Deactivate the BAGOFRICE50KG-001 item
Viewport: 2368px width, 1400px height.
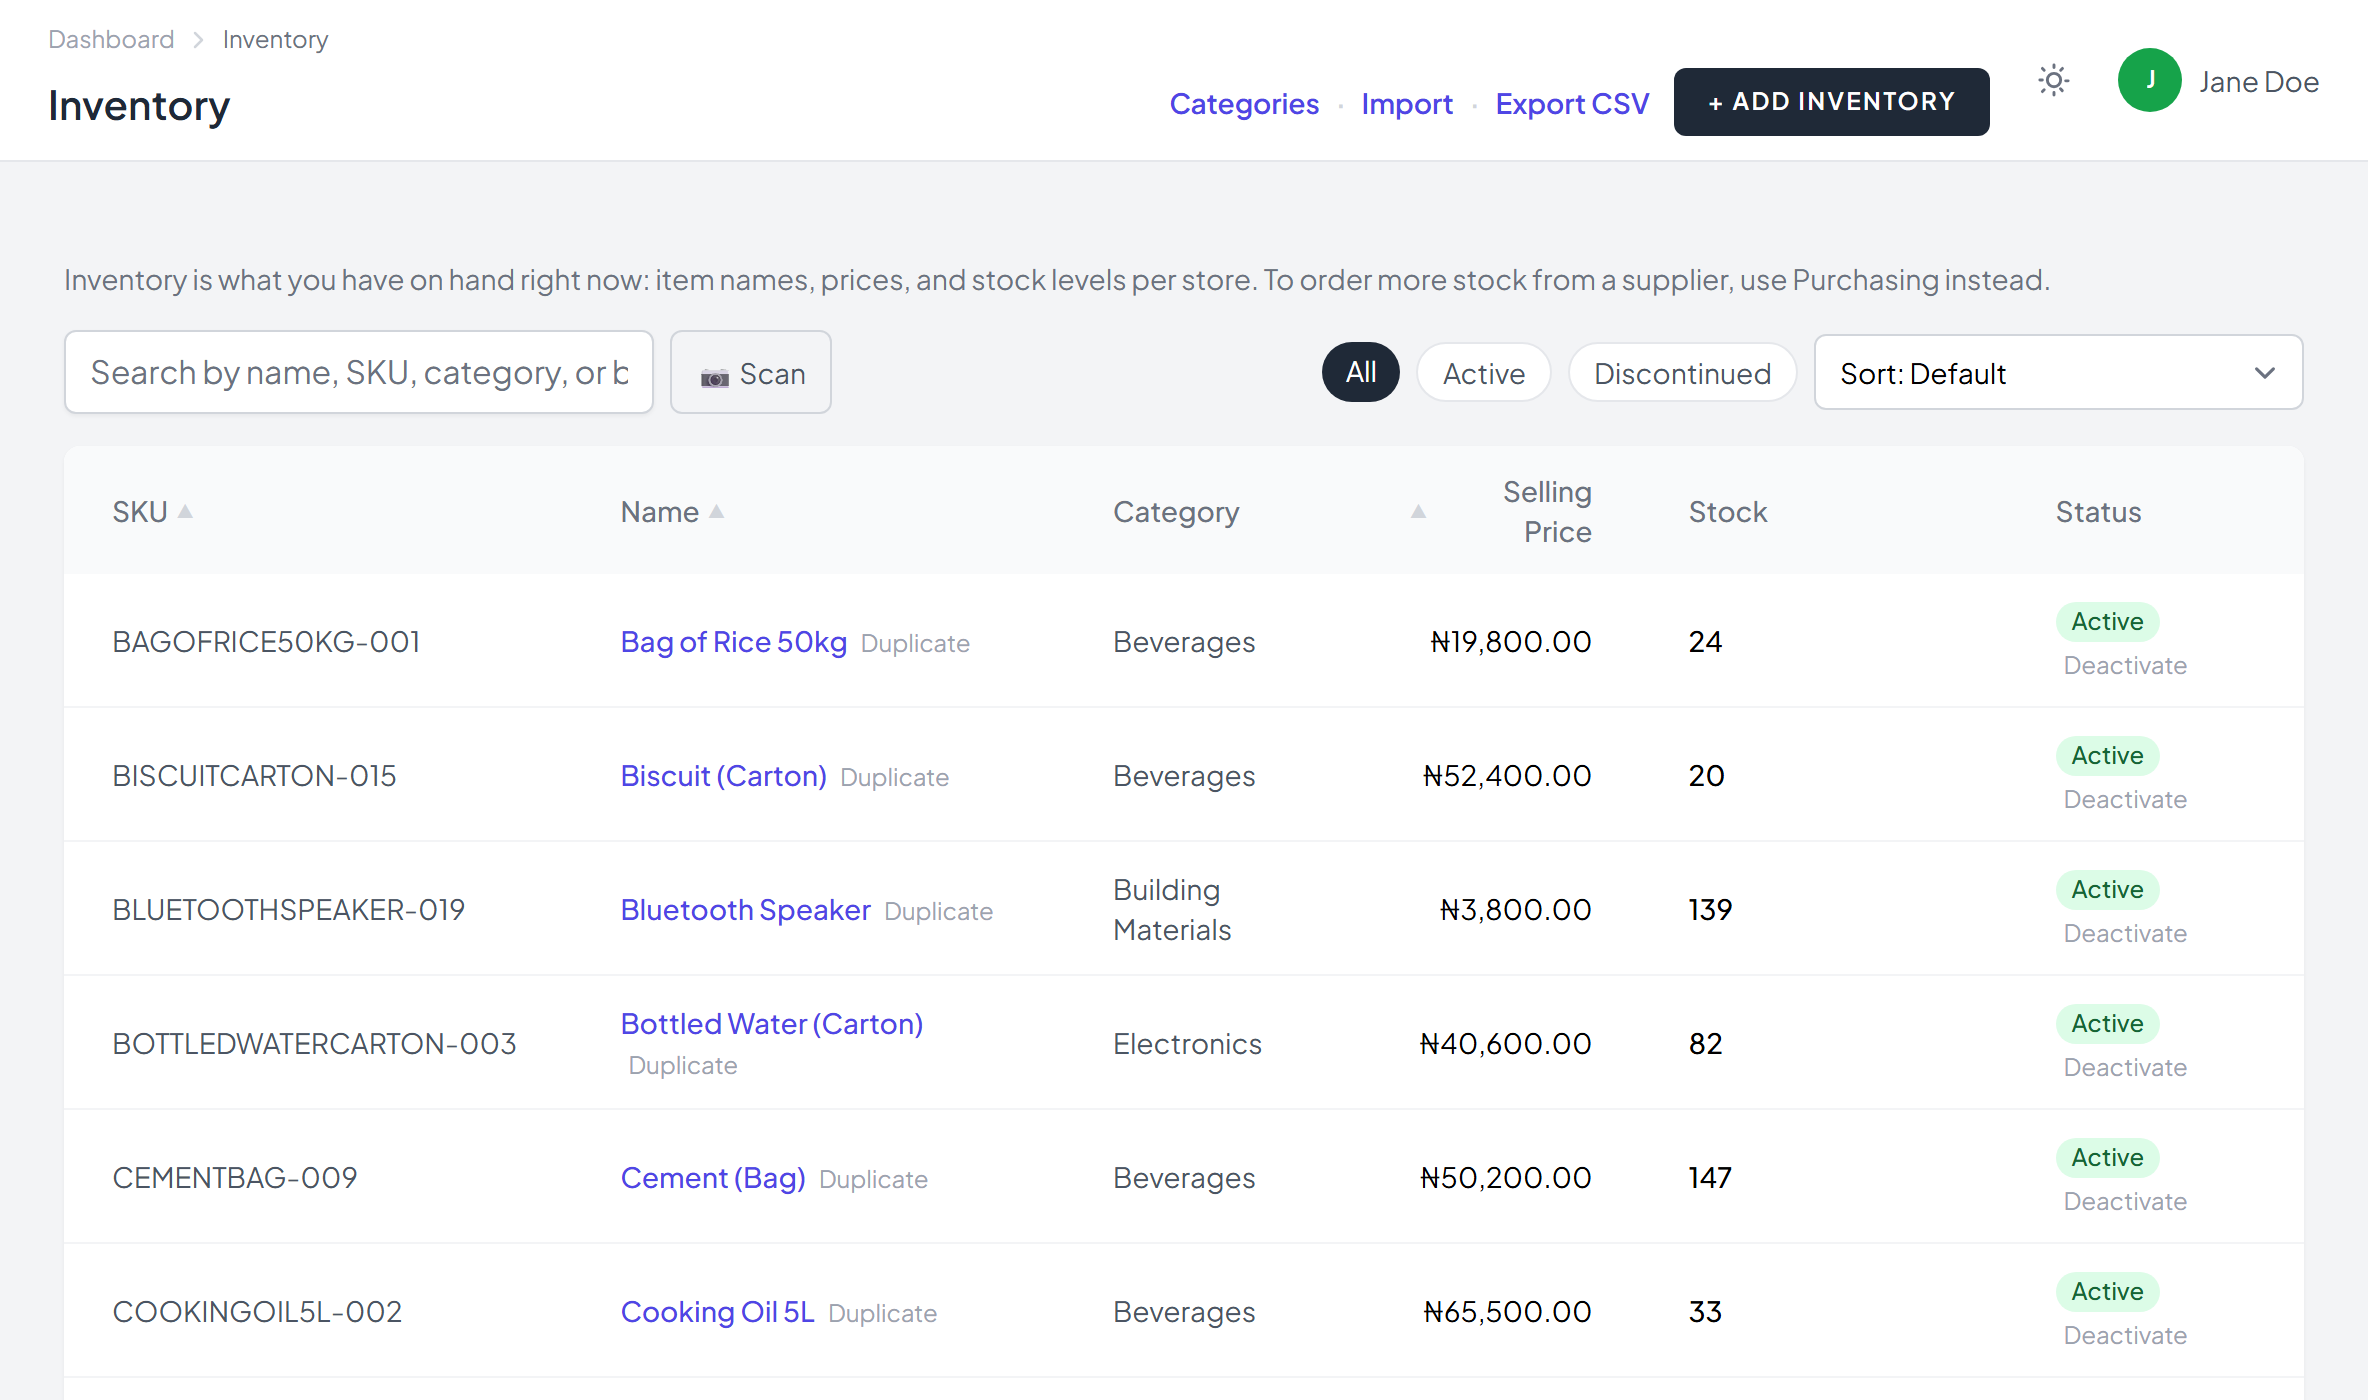point(2125,665)
